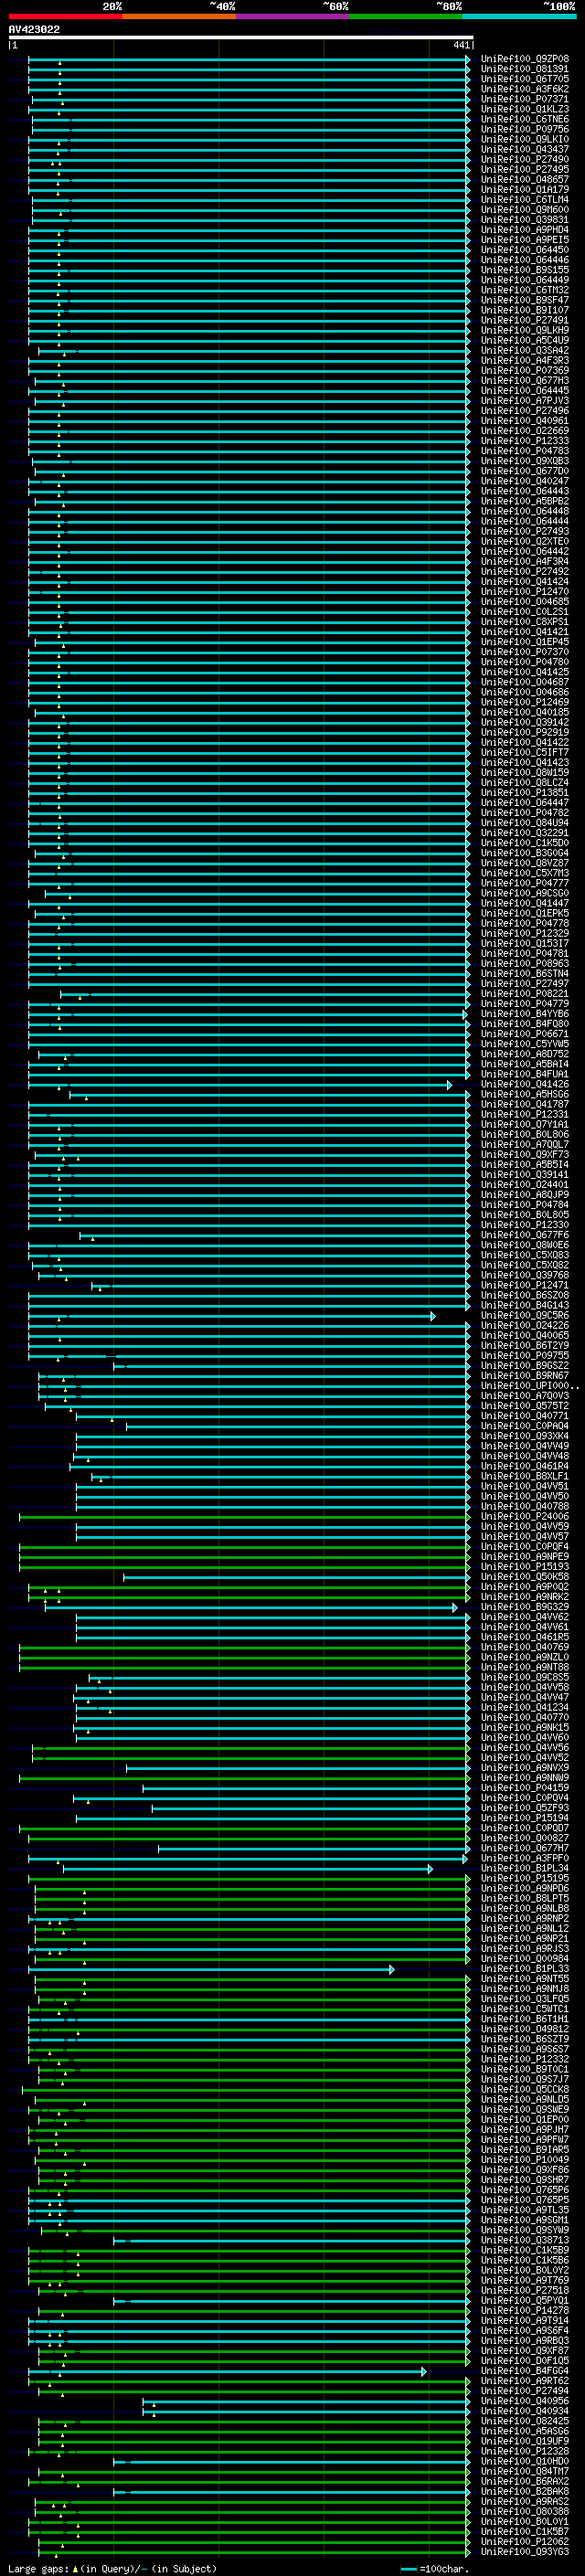This screenshot has height=2576, width=585.
Task: Click label UniRef100_Q9LKH9
Action: click(x=525, y=330)
